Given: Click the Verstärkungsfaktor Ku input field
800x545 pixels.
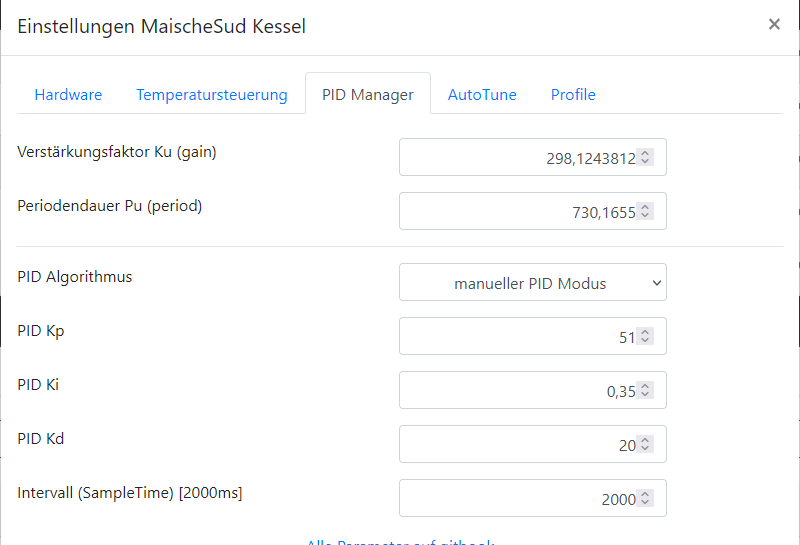Looking at the screenshot, I should (520, 158).
